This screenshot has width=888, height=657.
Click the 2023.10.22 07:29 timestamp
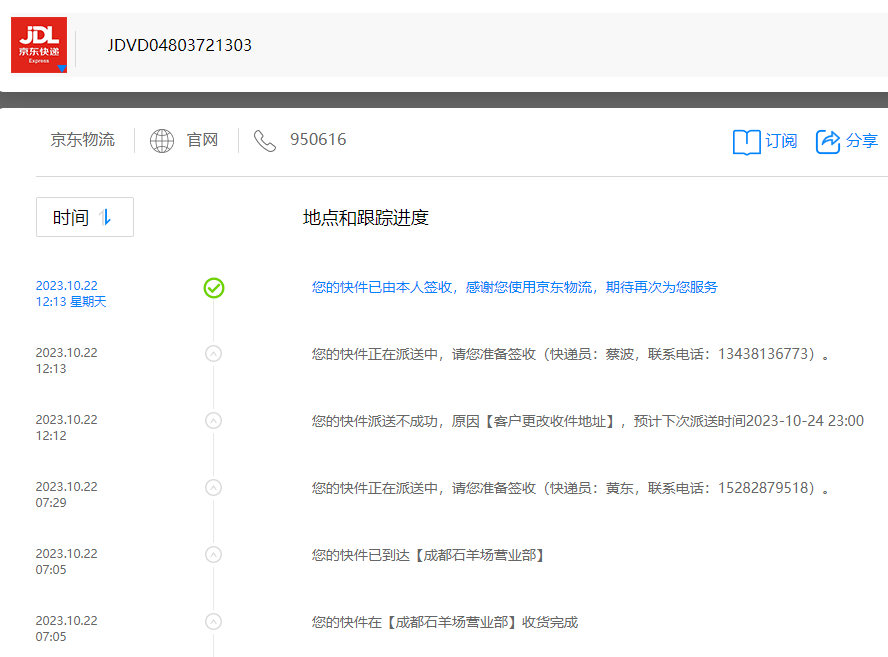click(66, 494)
